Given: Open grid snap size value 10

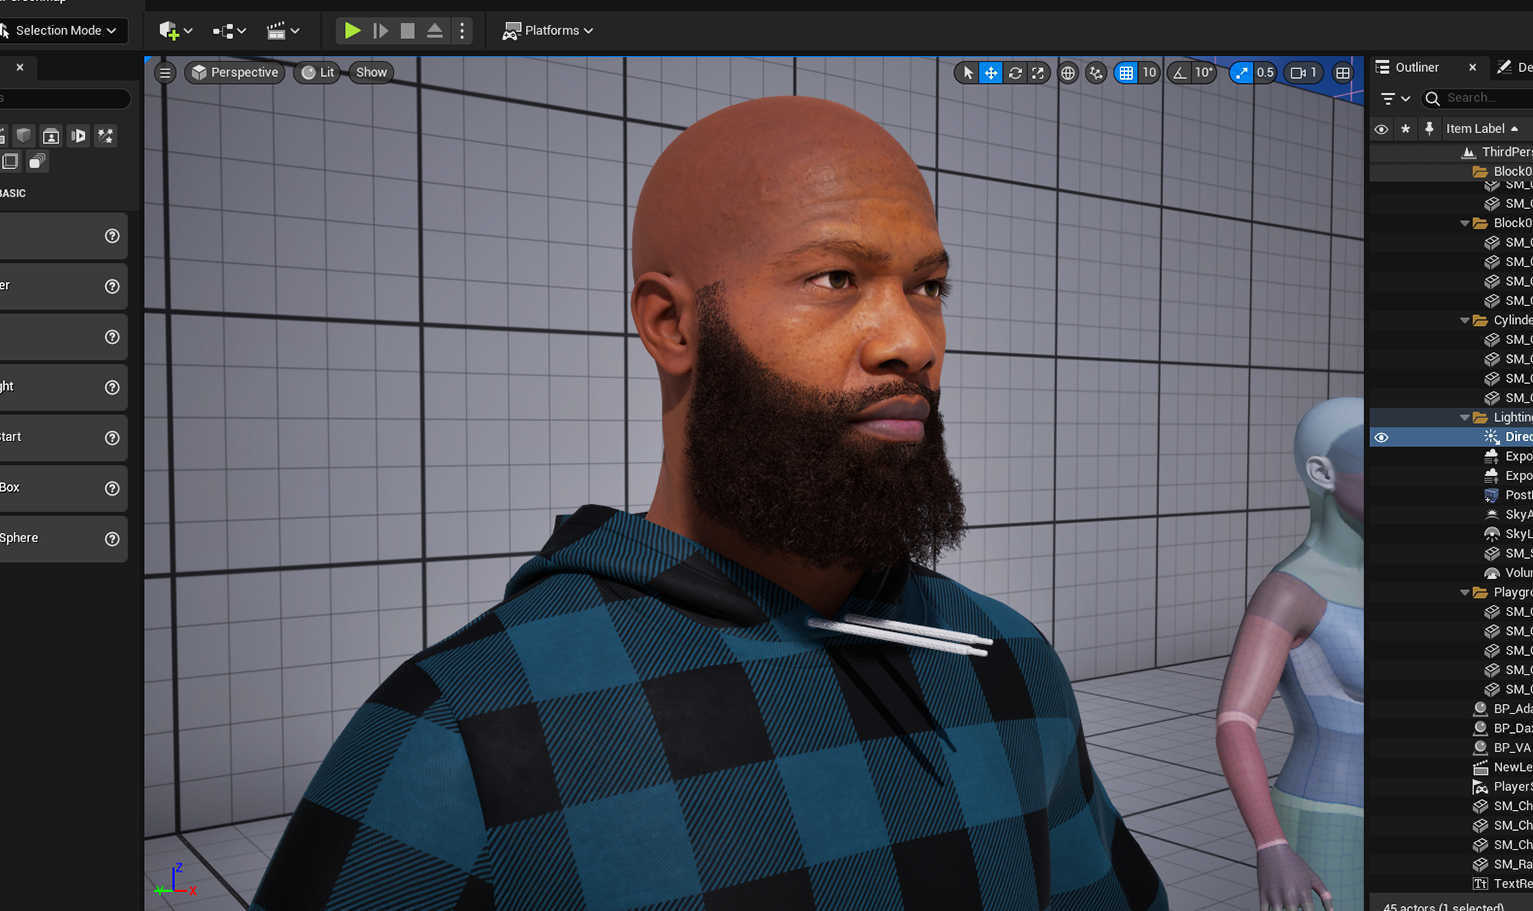Looking at the screenshot, I should [x=1149, y=73].
